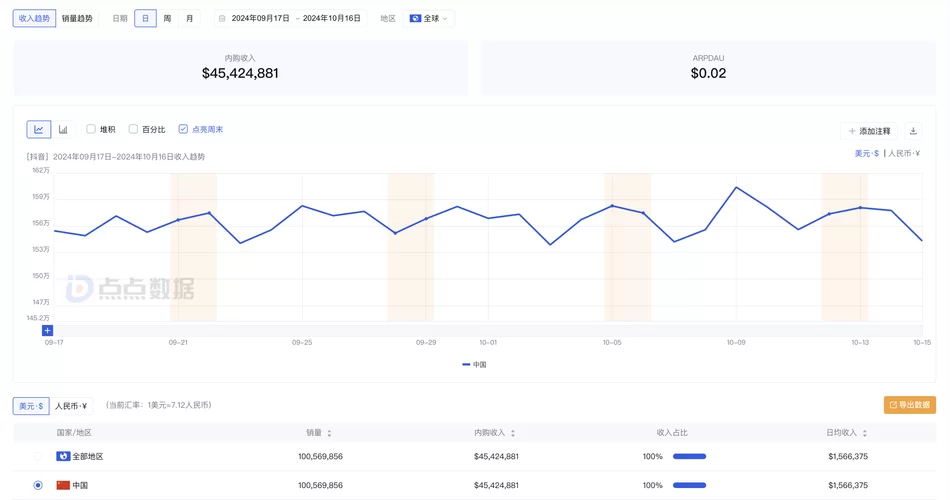
Task: Click 添加注释 button
Action: [869, 131]
